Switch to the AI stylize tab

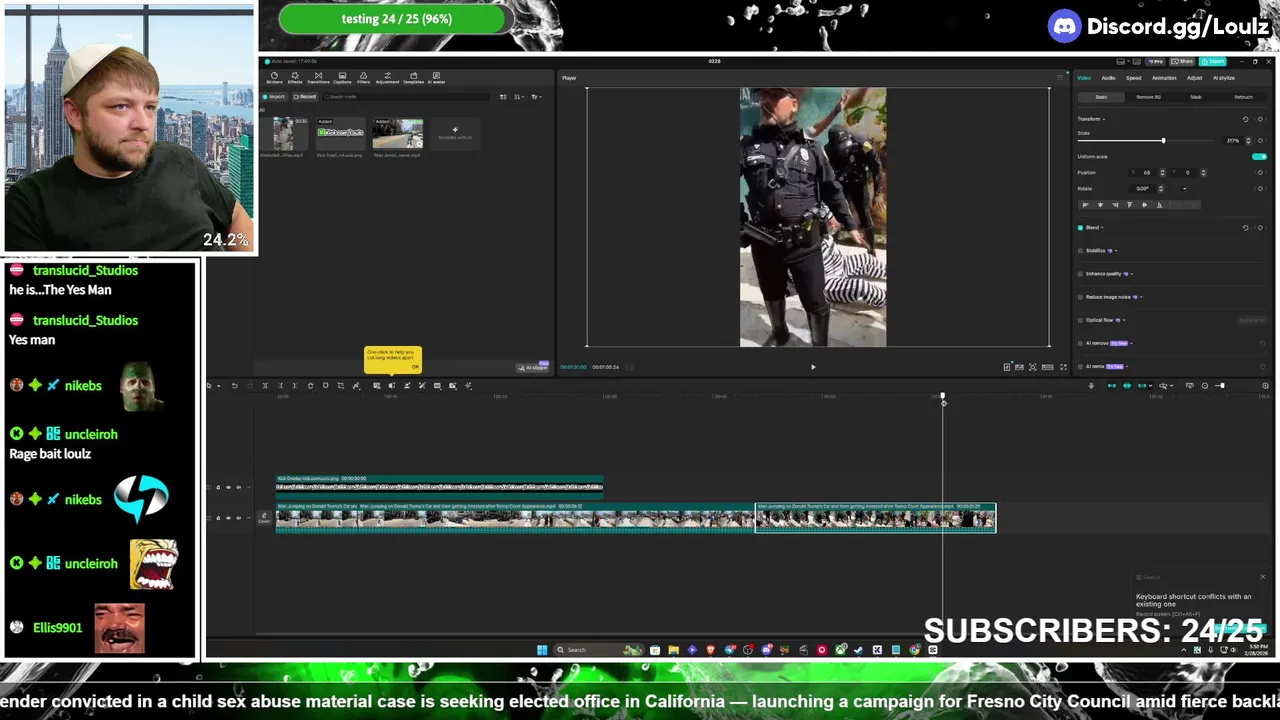[1224, 78]
